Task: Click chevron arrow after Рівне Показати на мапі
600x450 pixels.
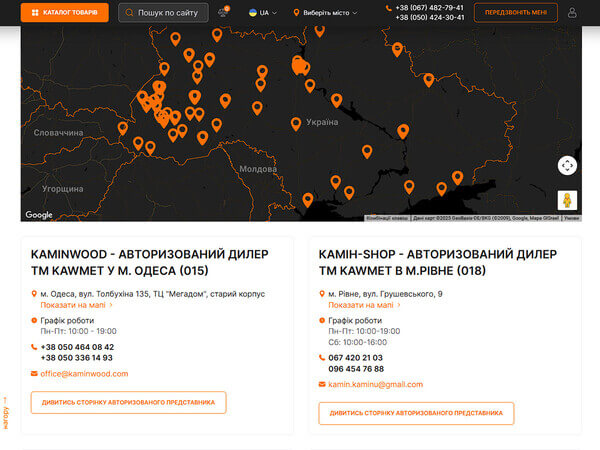Action: [399, 305]
